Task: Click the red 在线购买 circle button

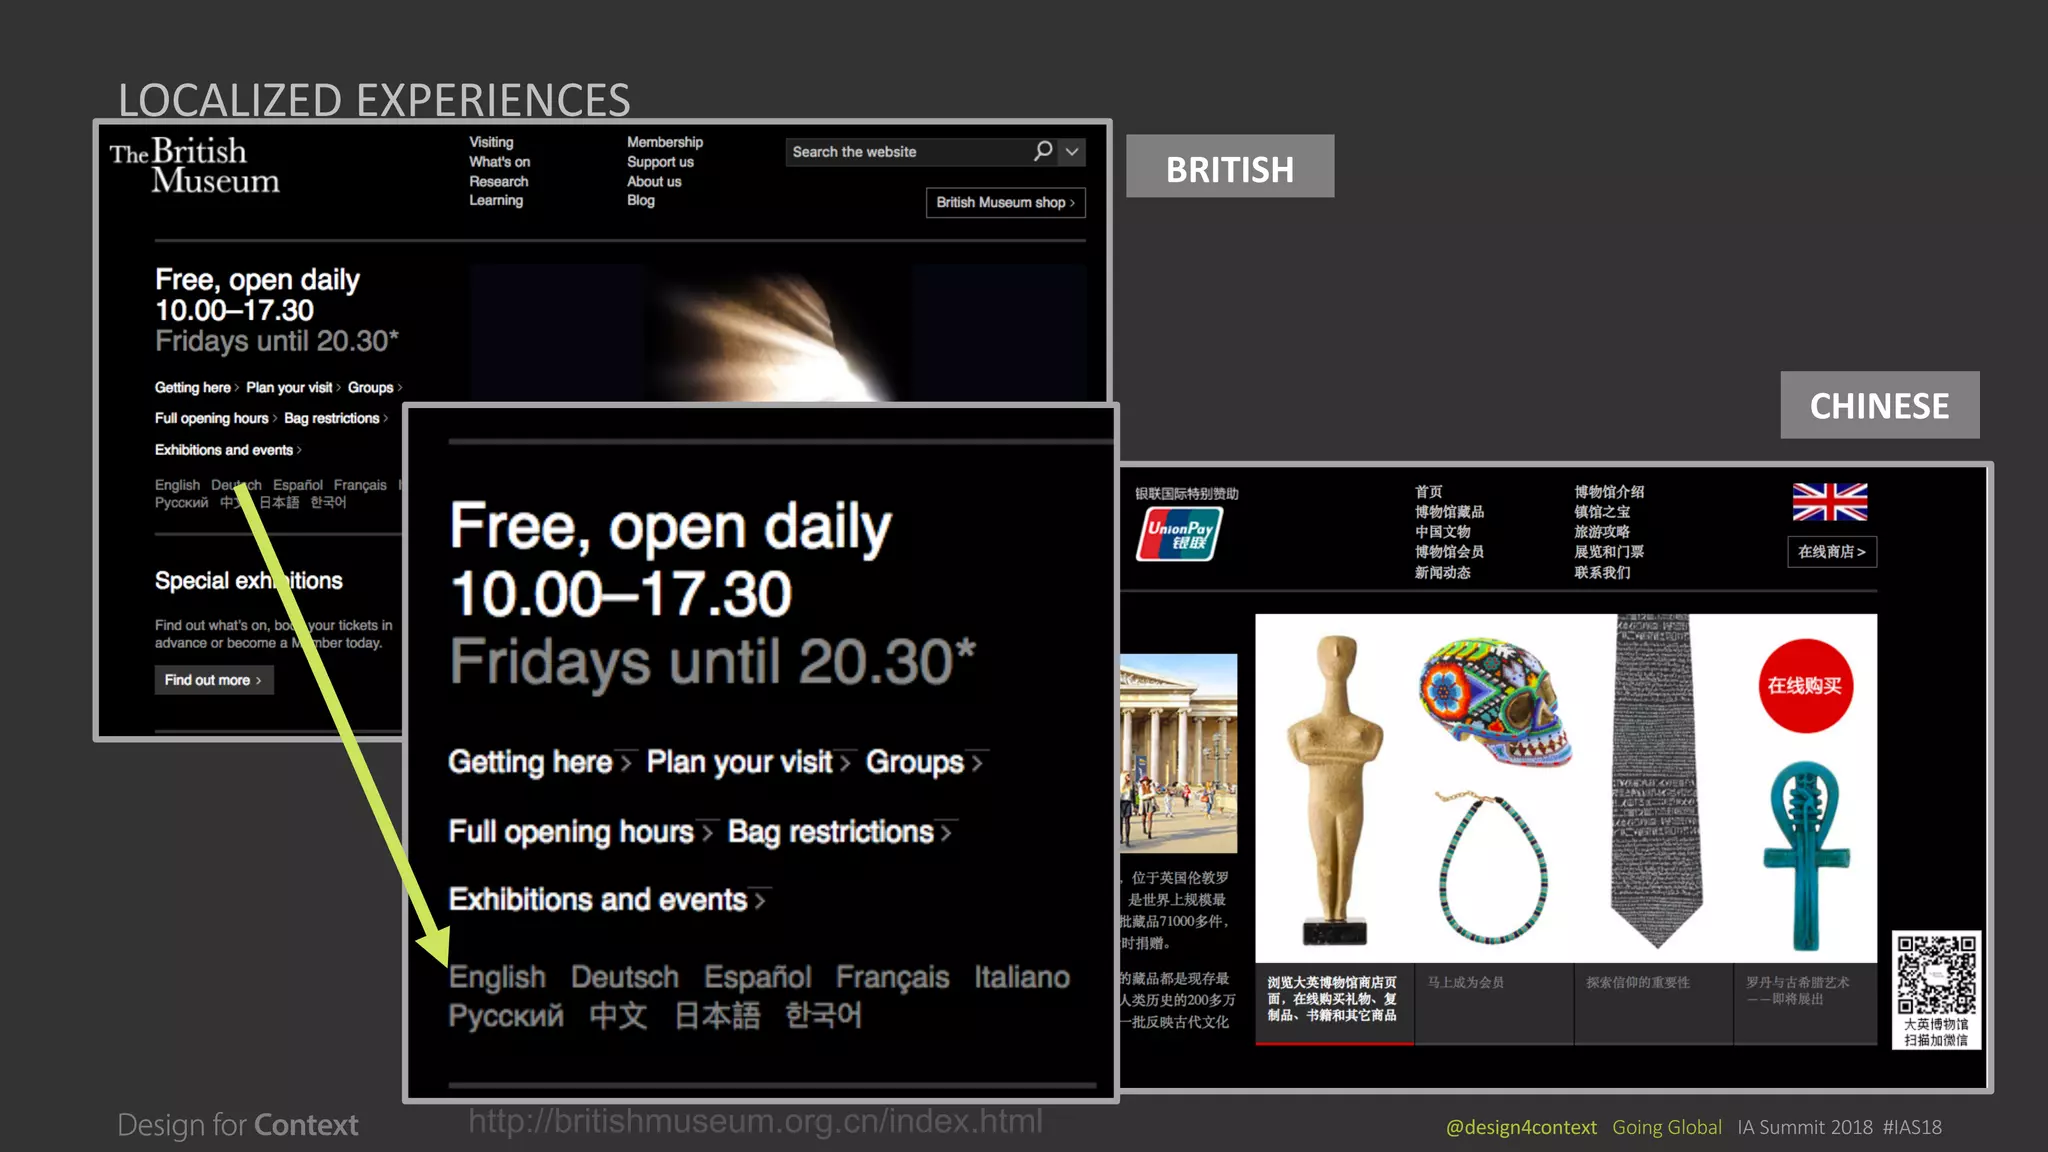Action: coord(1805,686)
